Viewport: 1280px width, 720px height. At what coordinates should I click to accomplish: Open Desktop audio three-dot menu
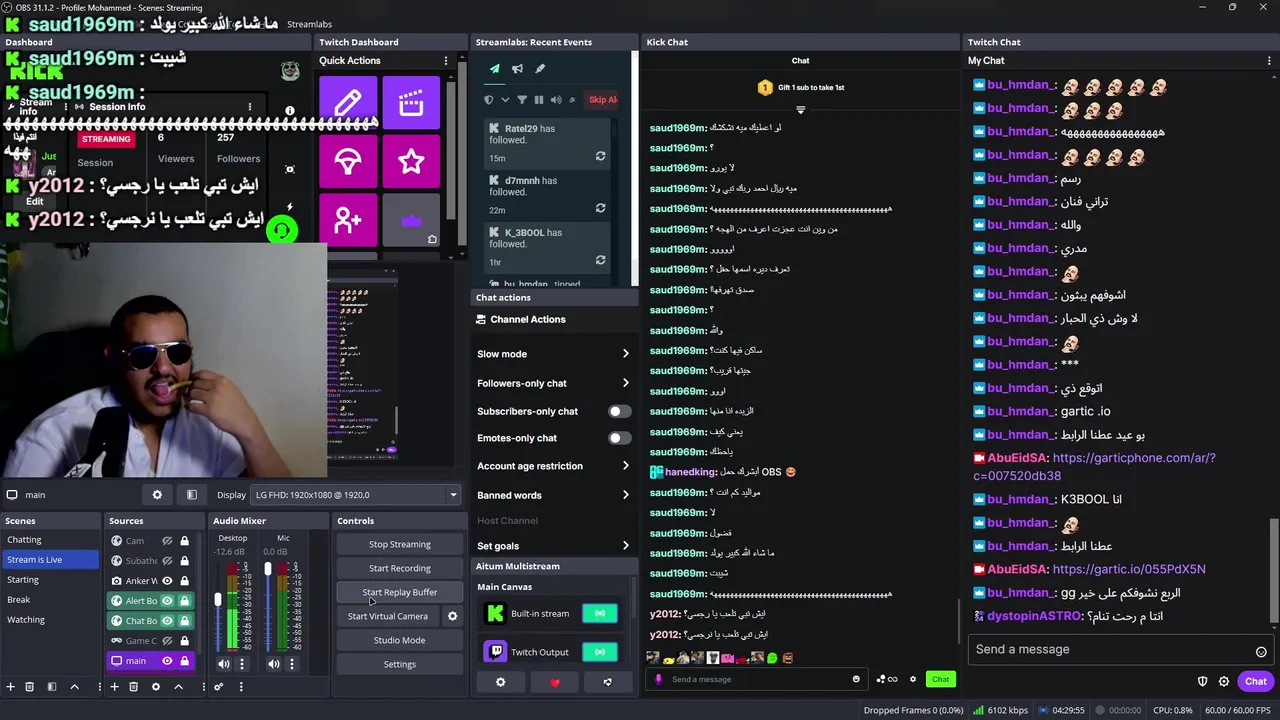point(241,663)
